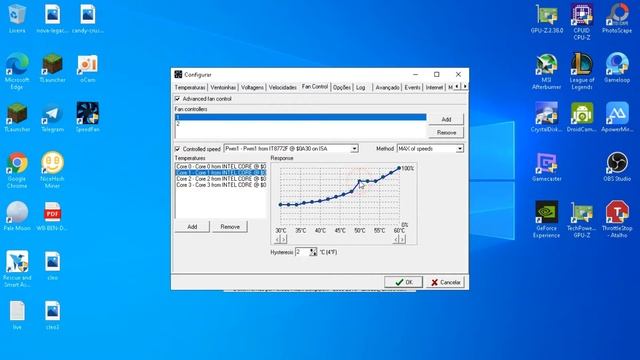
Task: Open the PhotoScape desktop shortcut
Action: 617,19
